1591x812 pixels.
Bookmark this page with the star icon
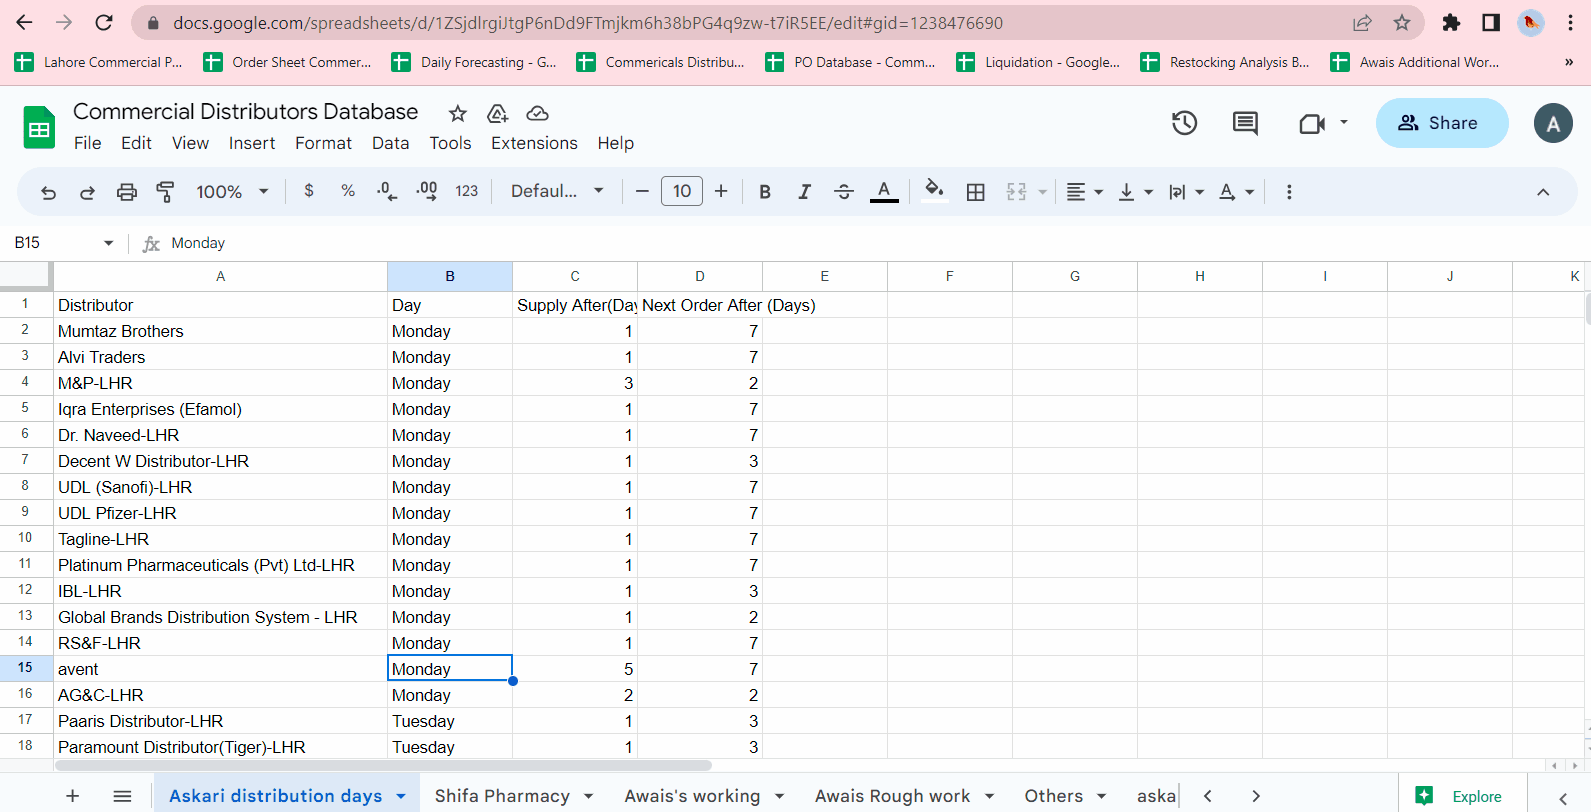(1402, 22)
